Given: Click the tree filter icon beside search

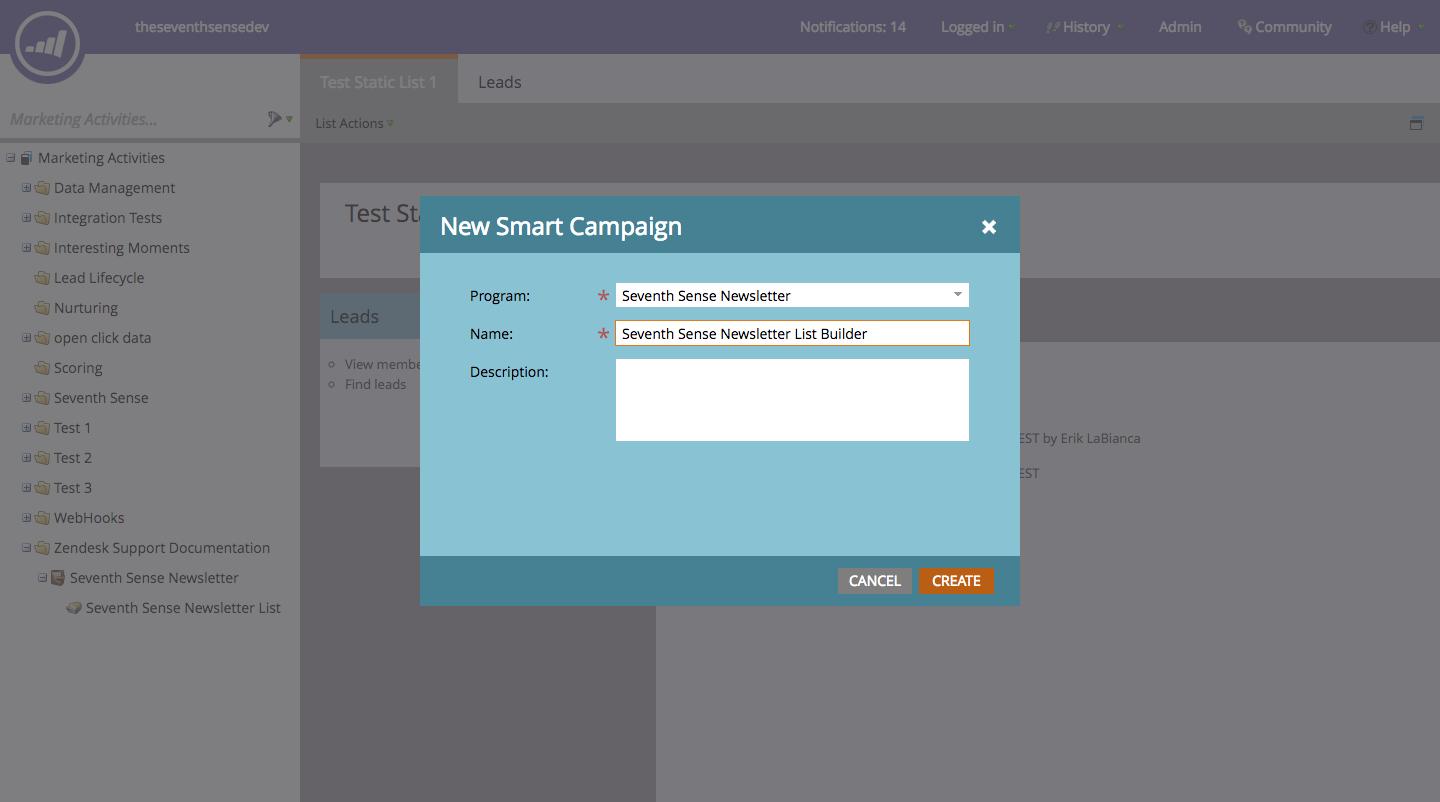Looking at the screenshot, I should pos(276,119).
